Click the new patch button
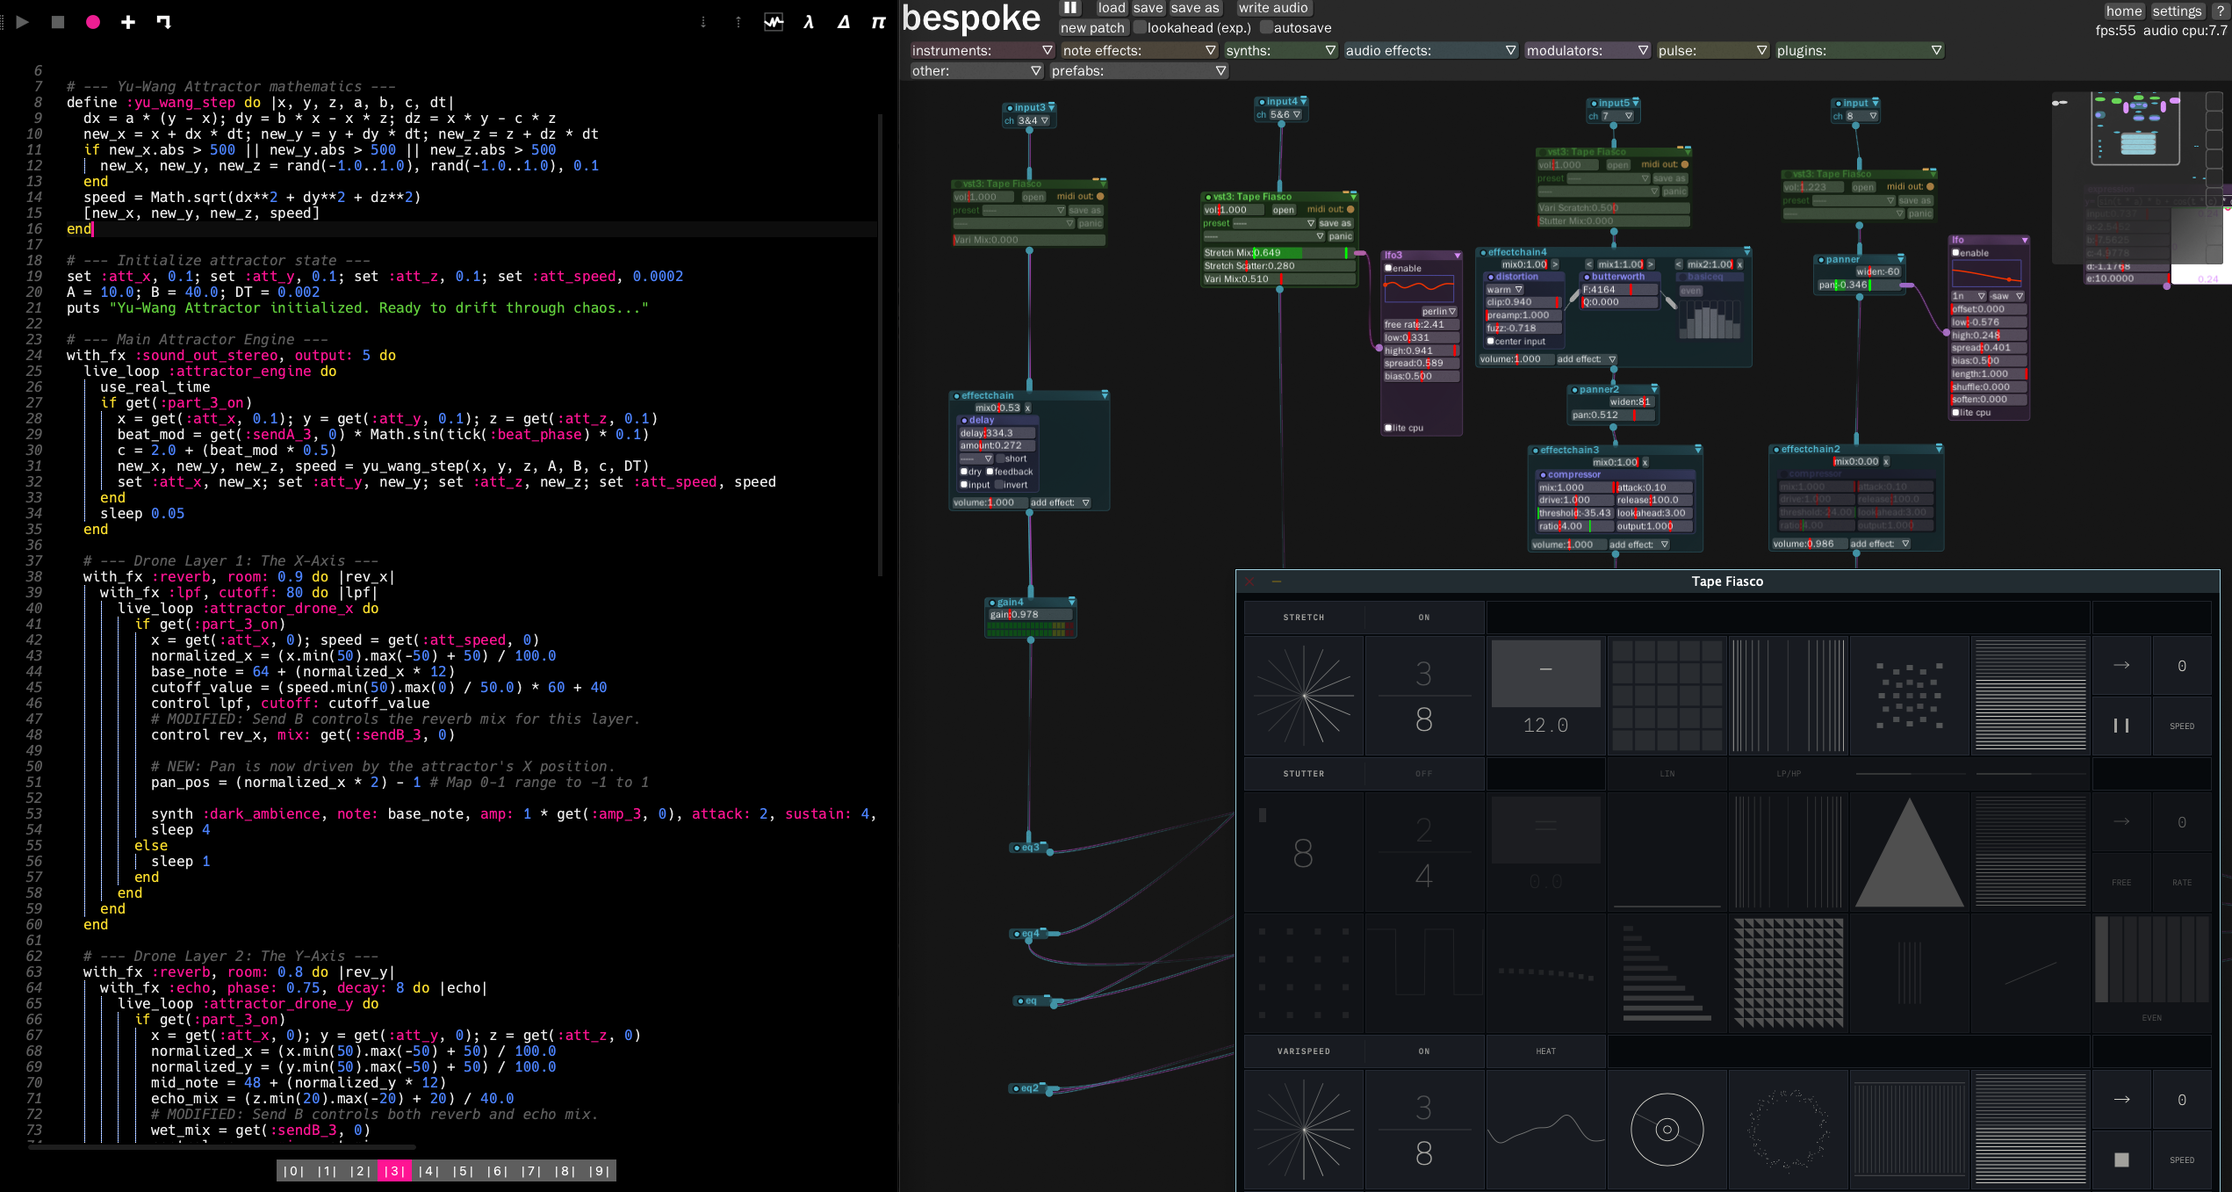Viewport: 2232px width, 1192px height. pos(1093,28)
